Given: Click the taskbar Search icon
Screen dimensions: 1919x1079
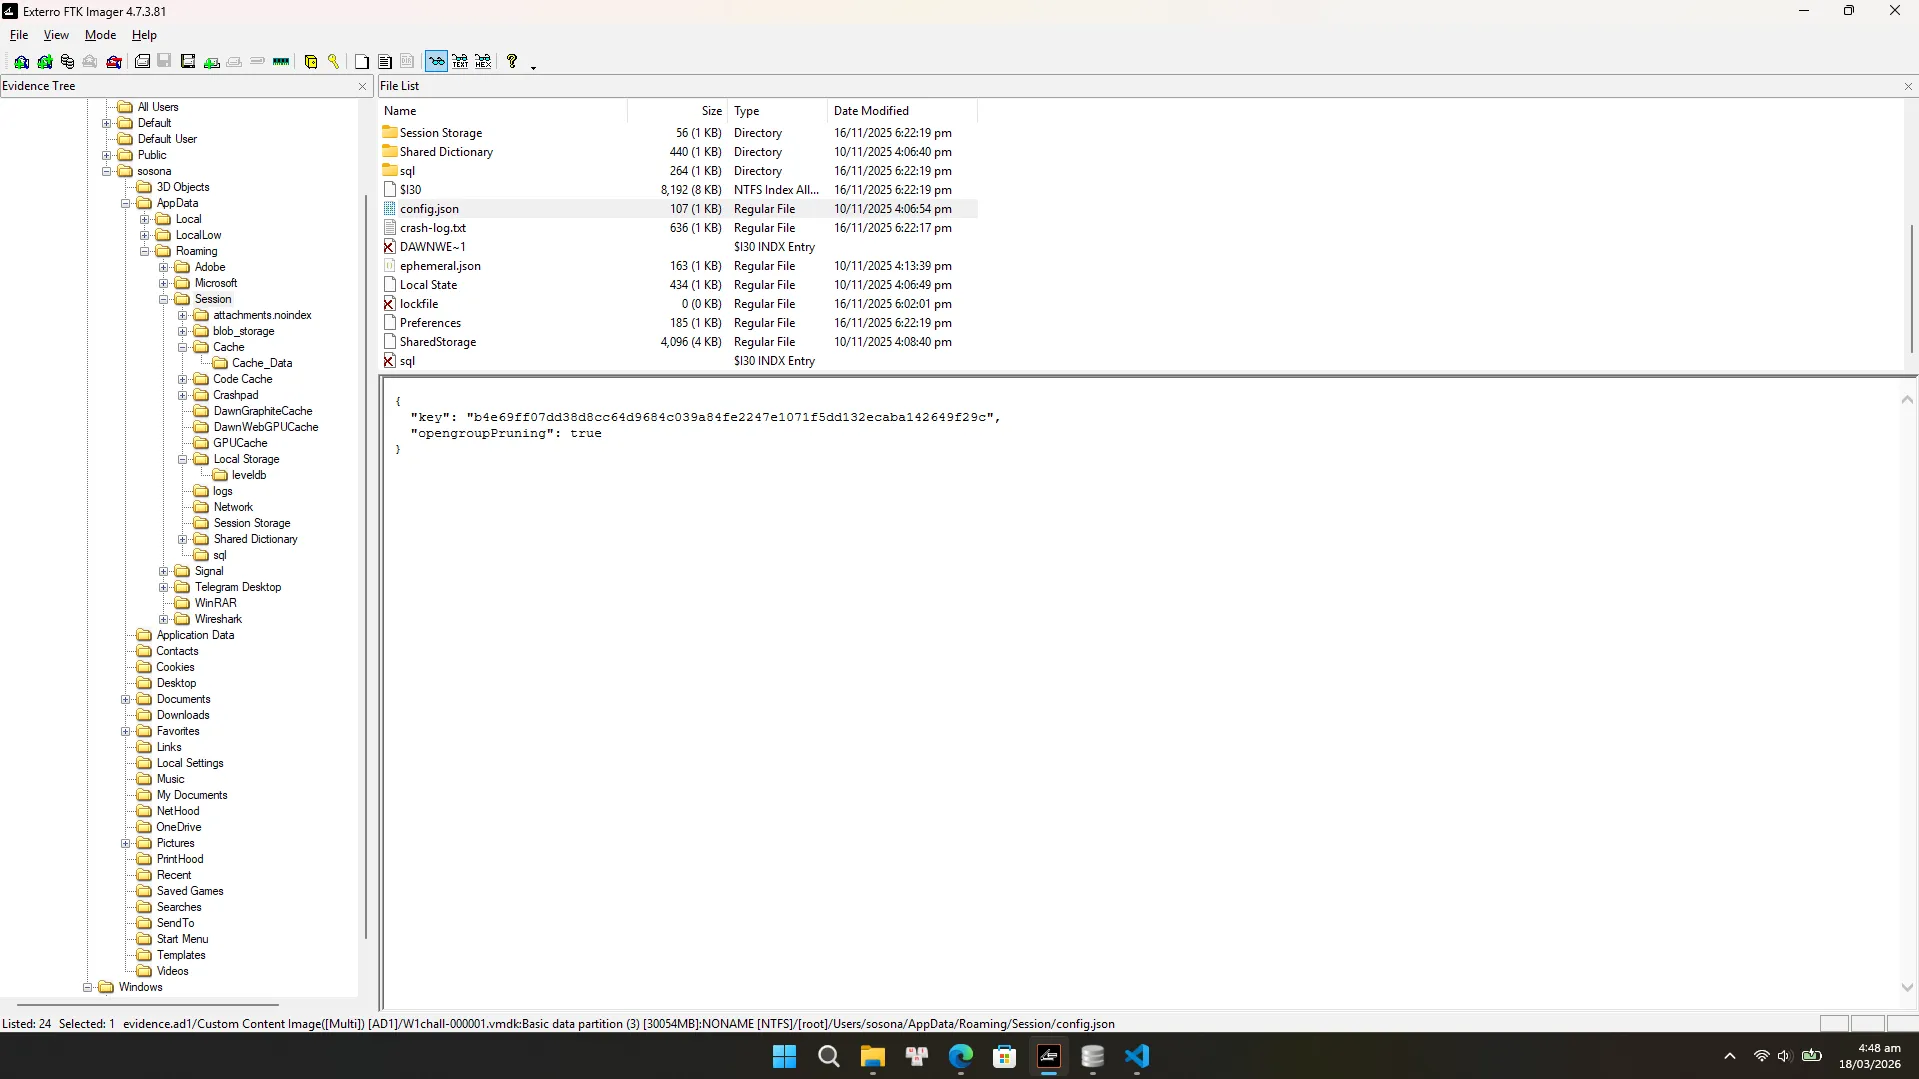Looking at the screenshot, I should point(829,1056).
